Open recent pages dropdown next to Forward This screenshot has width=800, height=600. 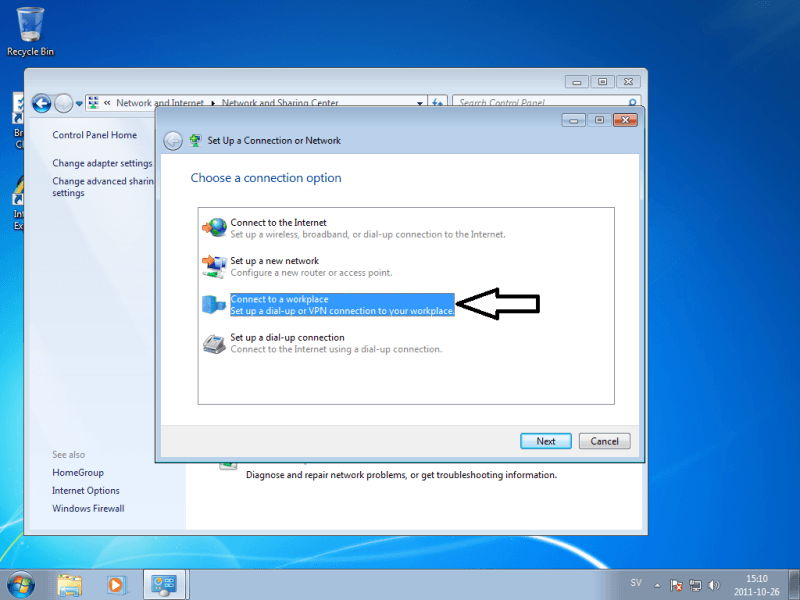click(x=79, y=103)
